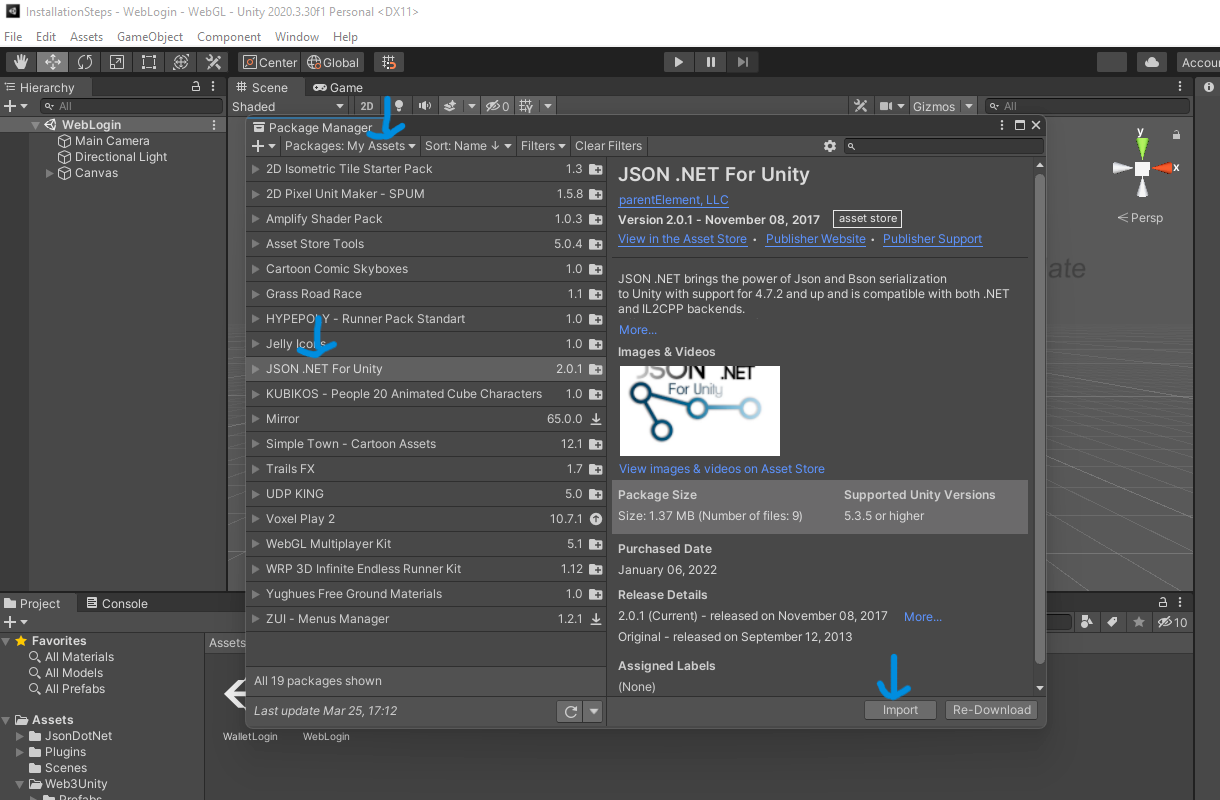Select Main Camera in Hierarchy

(112, 141)
